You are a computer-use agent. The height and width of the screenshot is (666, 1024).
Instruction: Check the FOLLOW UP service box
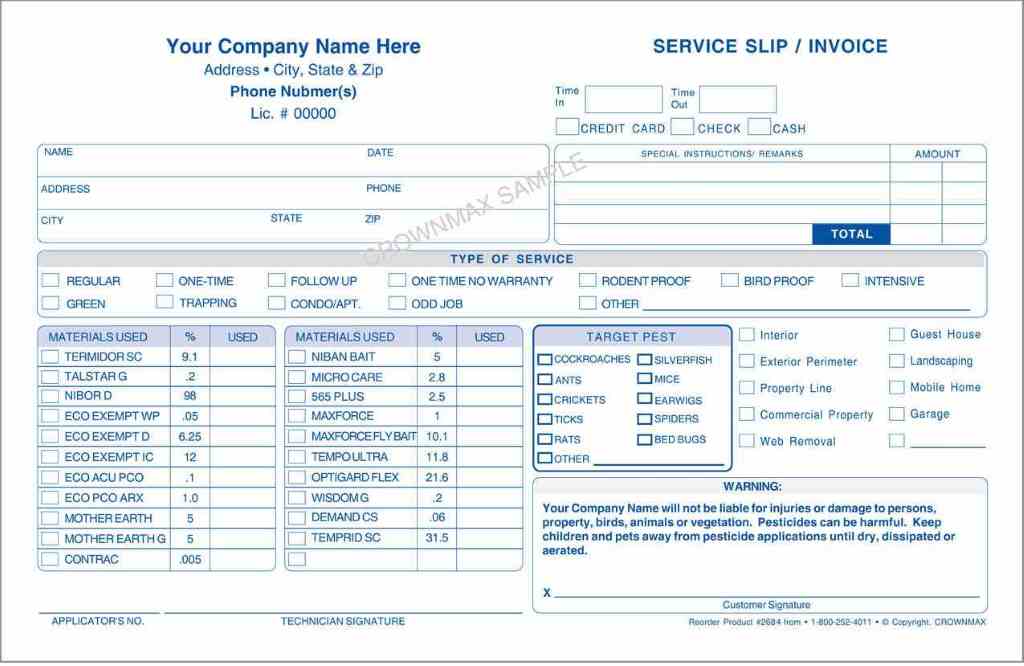[277, 280]
